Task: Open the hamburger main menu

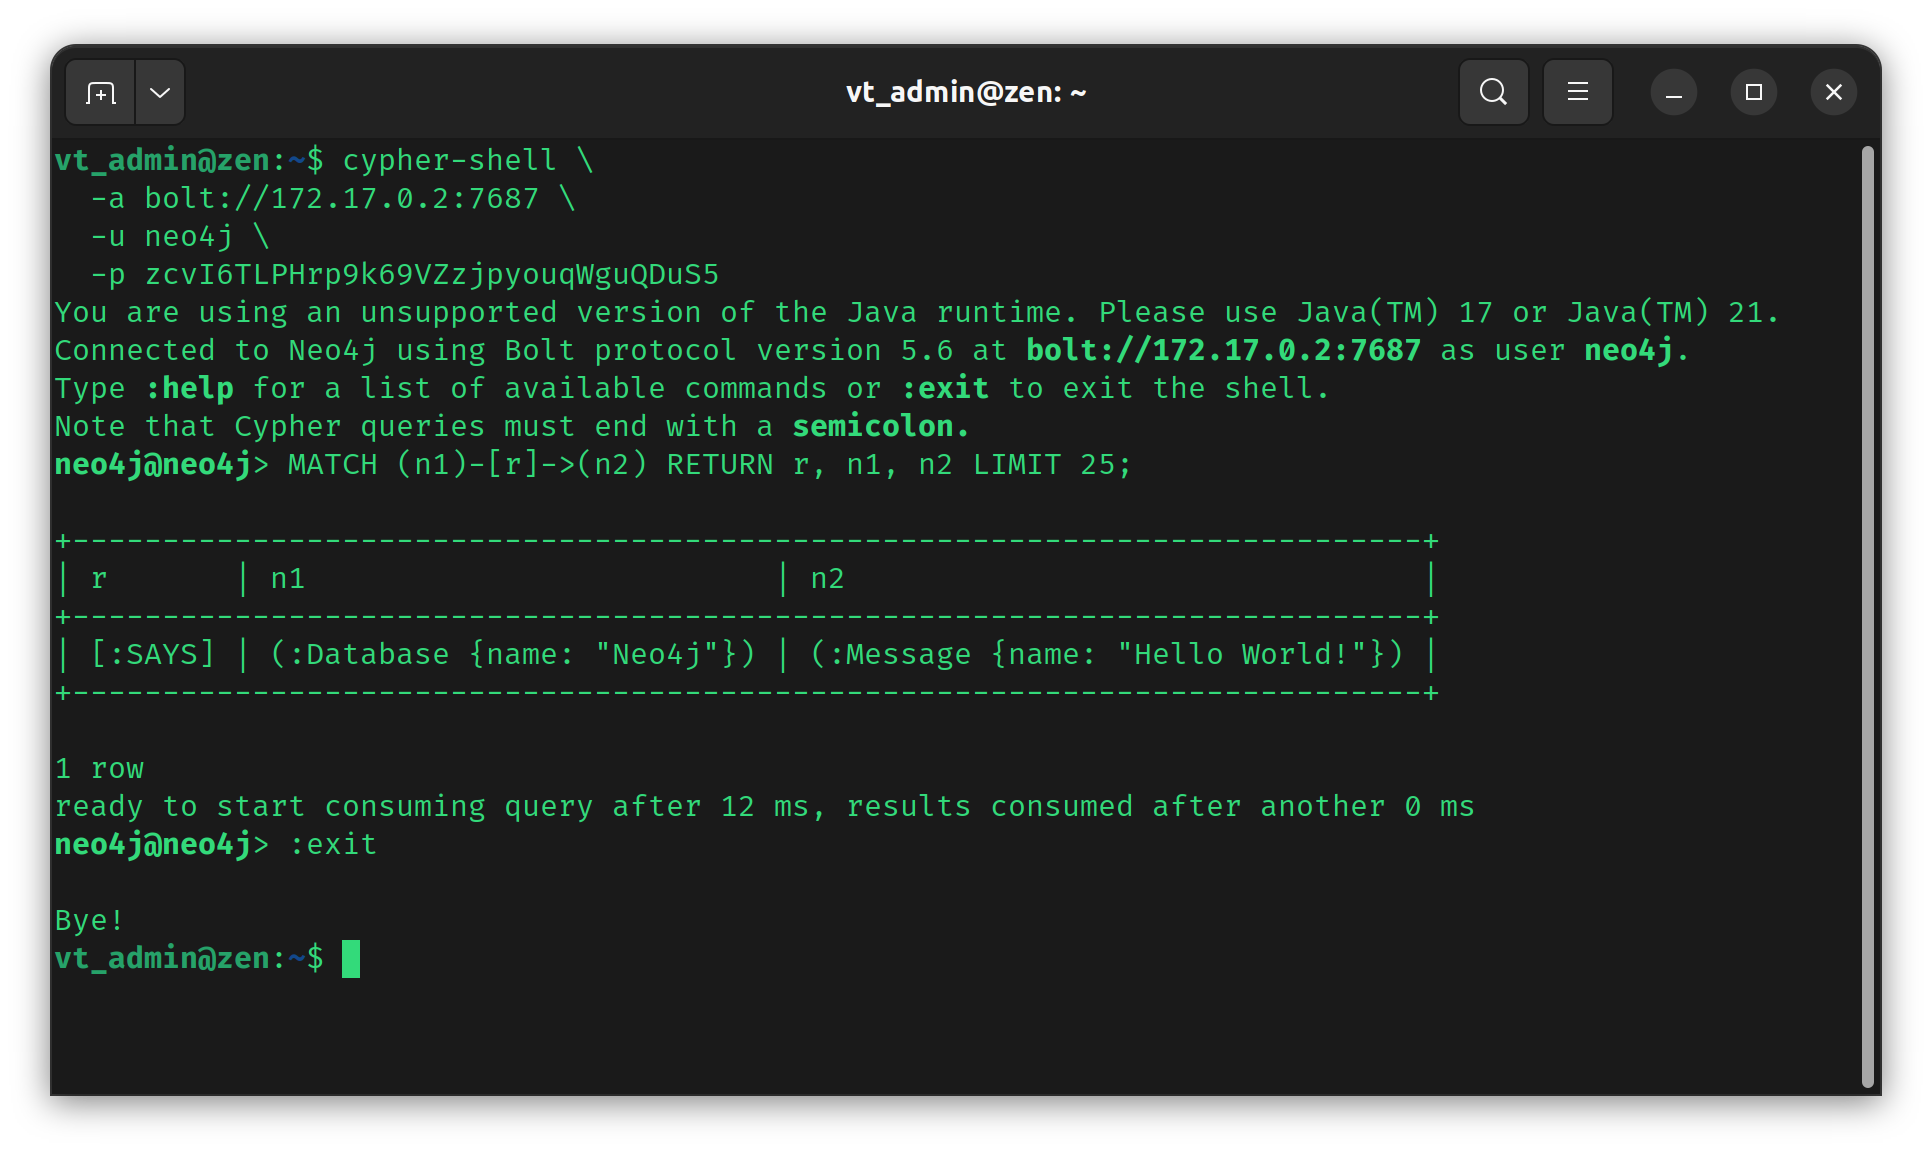Action: coord(1577,92)
